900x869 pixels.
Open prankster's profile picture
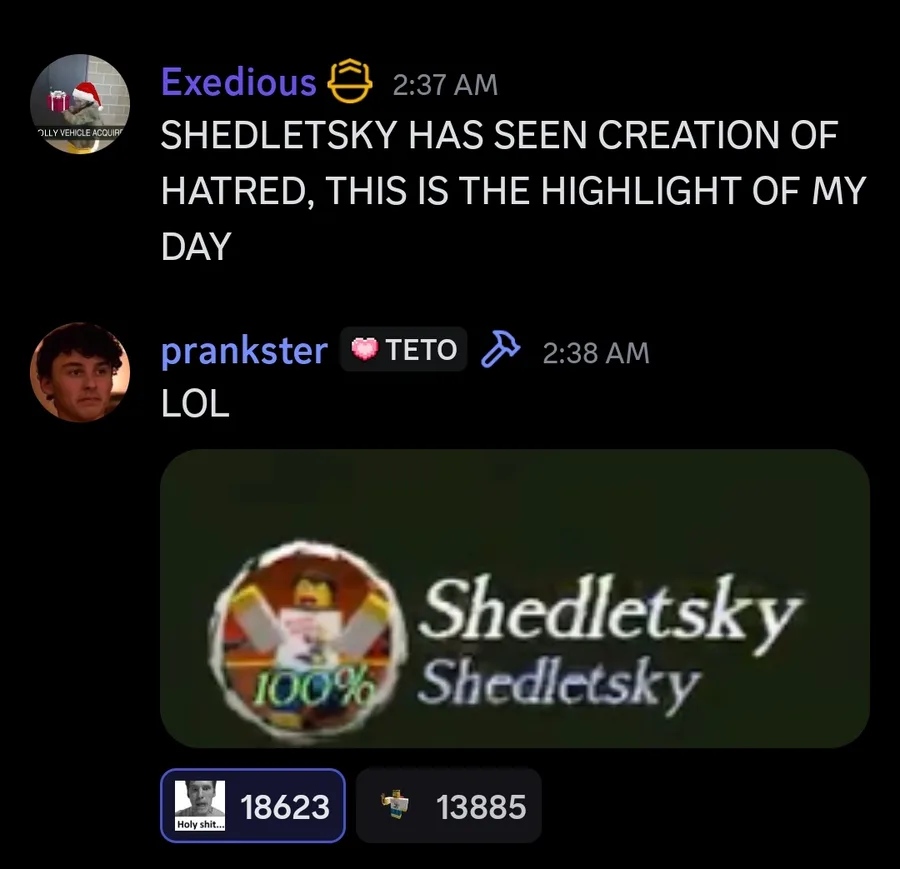point(80,373)
